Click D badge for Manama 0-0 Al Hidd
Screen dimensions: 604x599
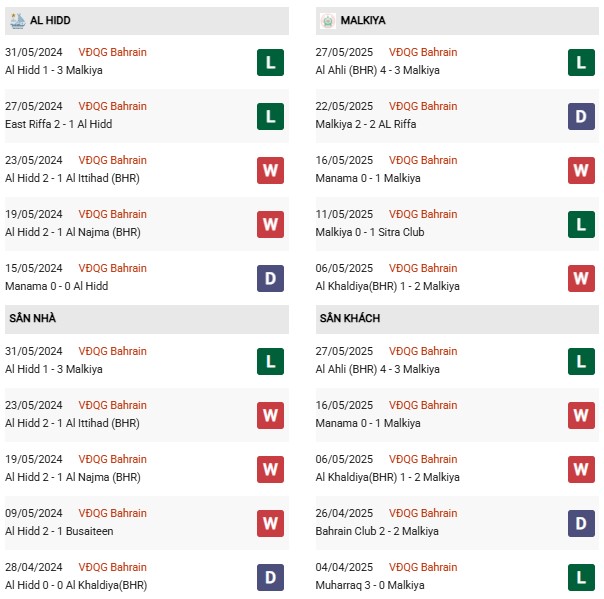270,278
